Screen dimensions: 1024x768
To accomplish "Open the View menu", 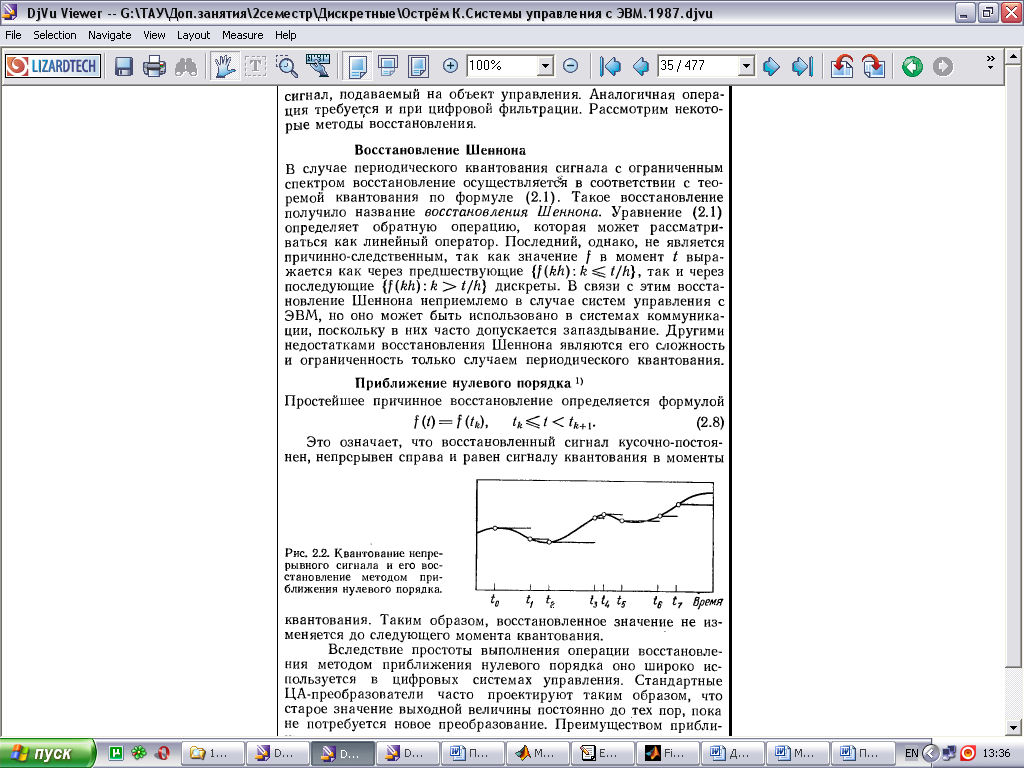I will tap(154, 35).
